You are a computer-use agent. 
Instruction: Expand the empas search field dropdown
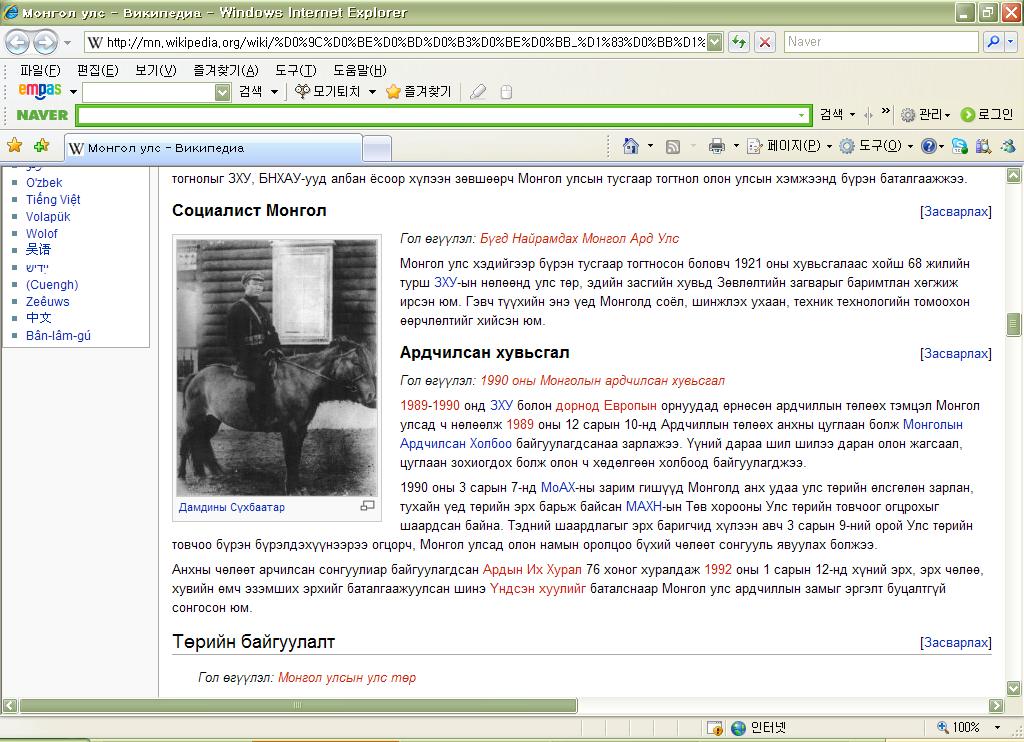[x=223, y=92]
